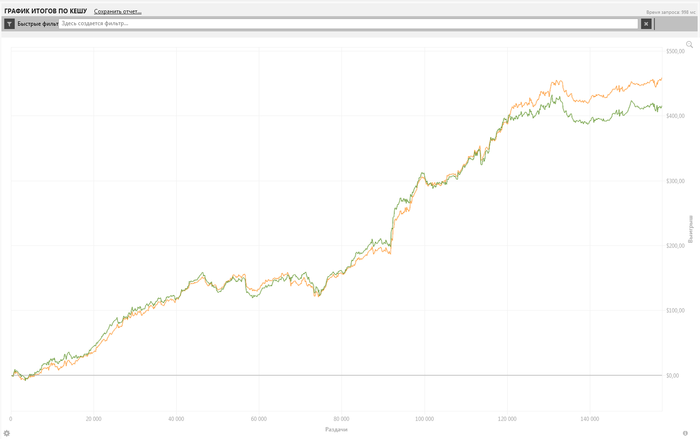This screenshot has width=700, height=439.
Task: Open the 'Сохранить отчет...' link
Action: point(117,12)
